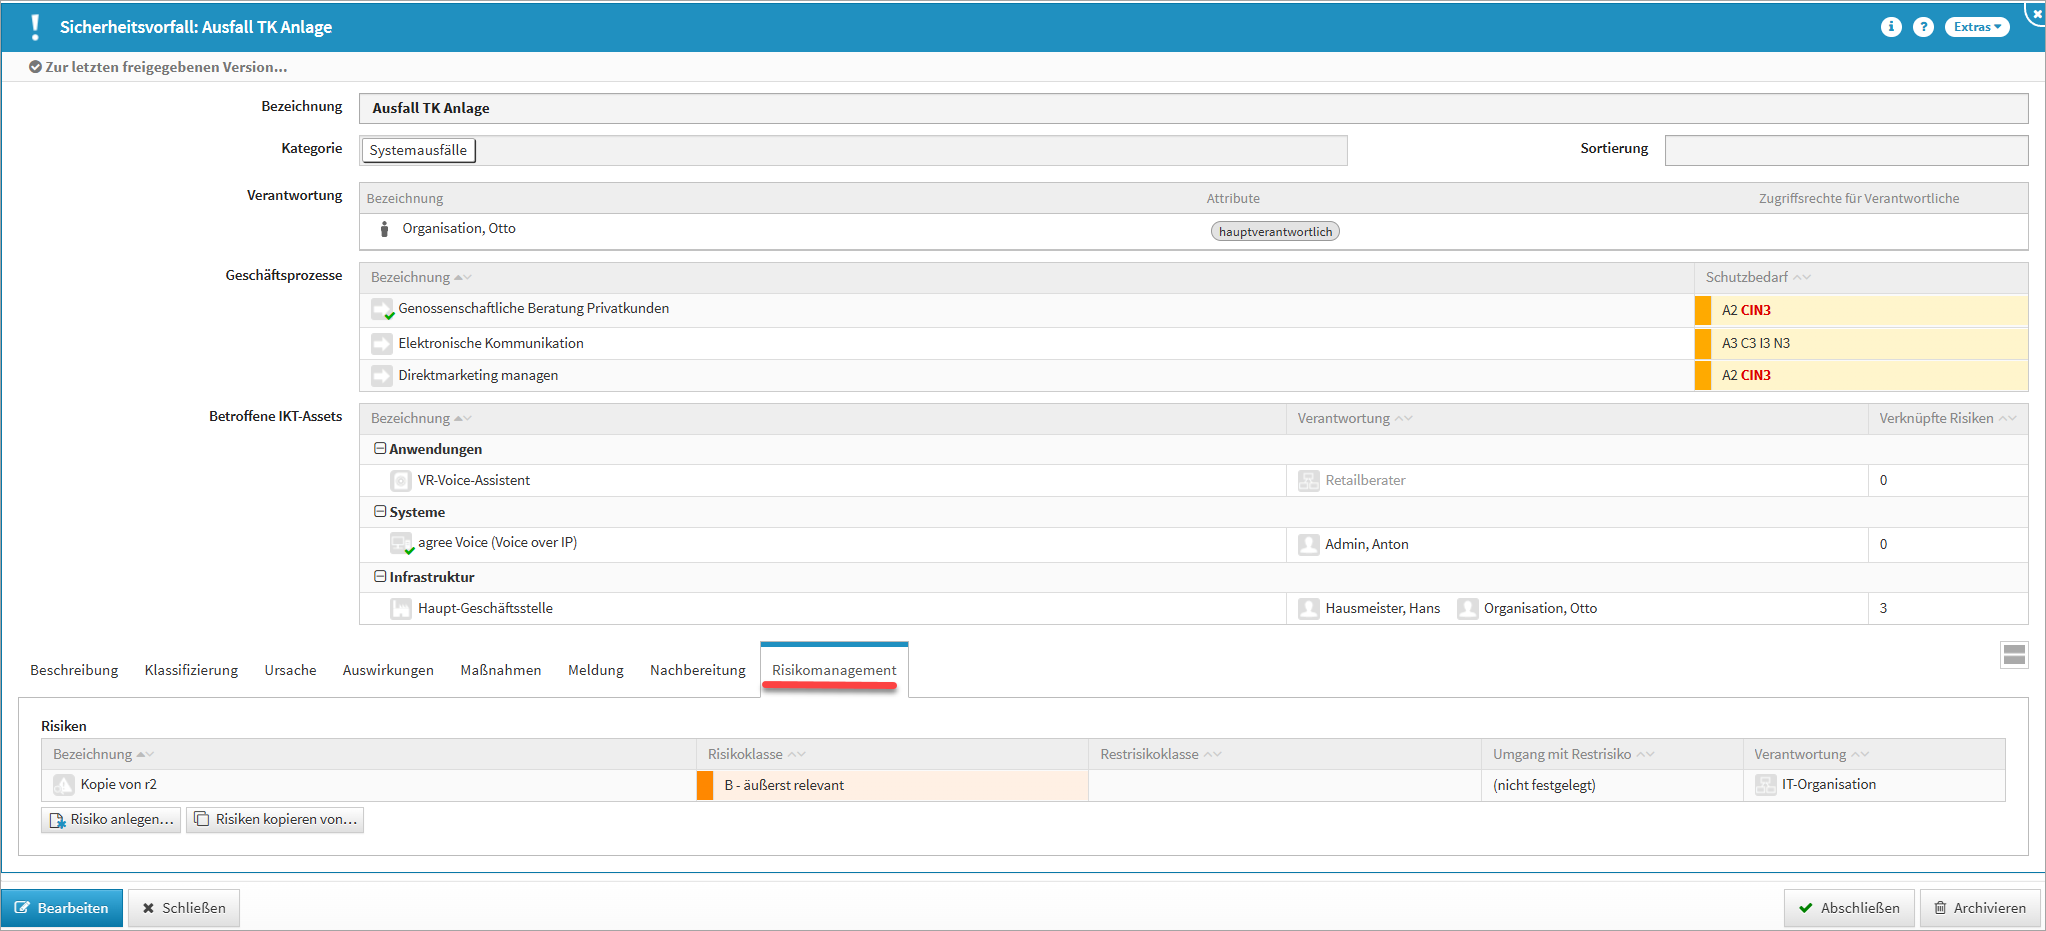
Task: Click the person icon beside Admin, Anton
Action: (1308, 544)
